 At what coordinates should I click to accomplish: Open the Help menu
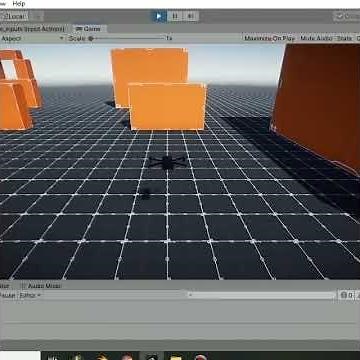(19, 4)
